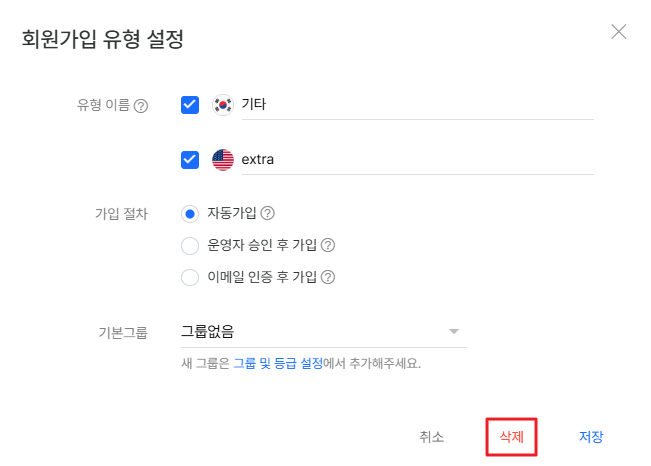Click the 취소 button
The image size is (651, 466).
[431, 437]
